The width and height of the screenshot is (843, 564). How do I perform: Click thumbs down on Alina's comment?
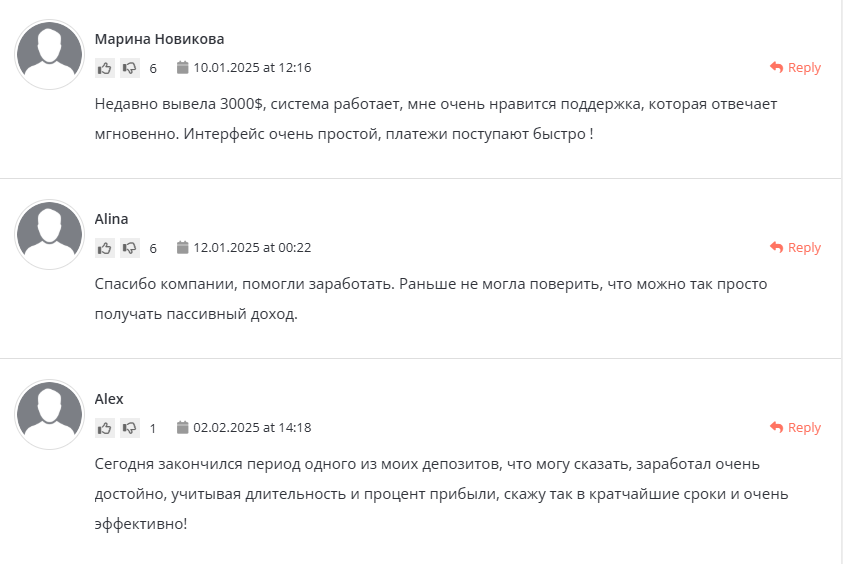coord(130,248)
